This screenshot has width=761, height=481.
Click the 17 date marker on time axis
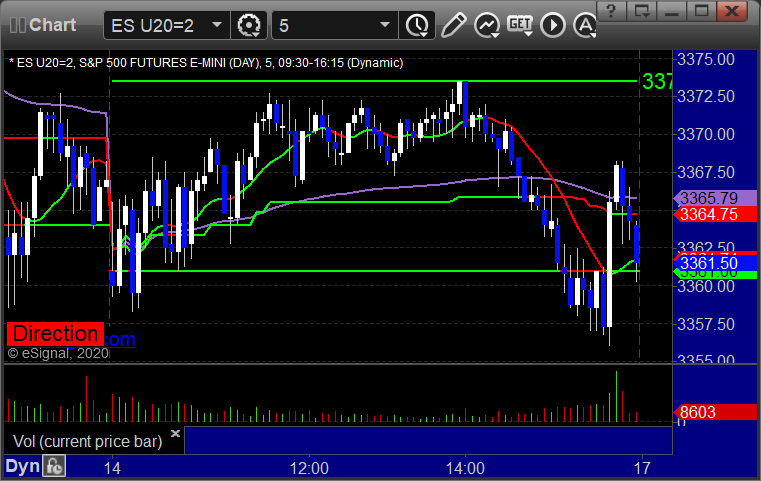642,468
